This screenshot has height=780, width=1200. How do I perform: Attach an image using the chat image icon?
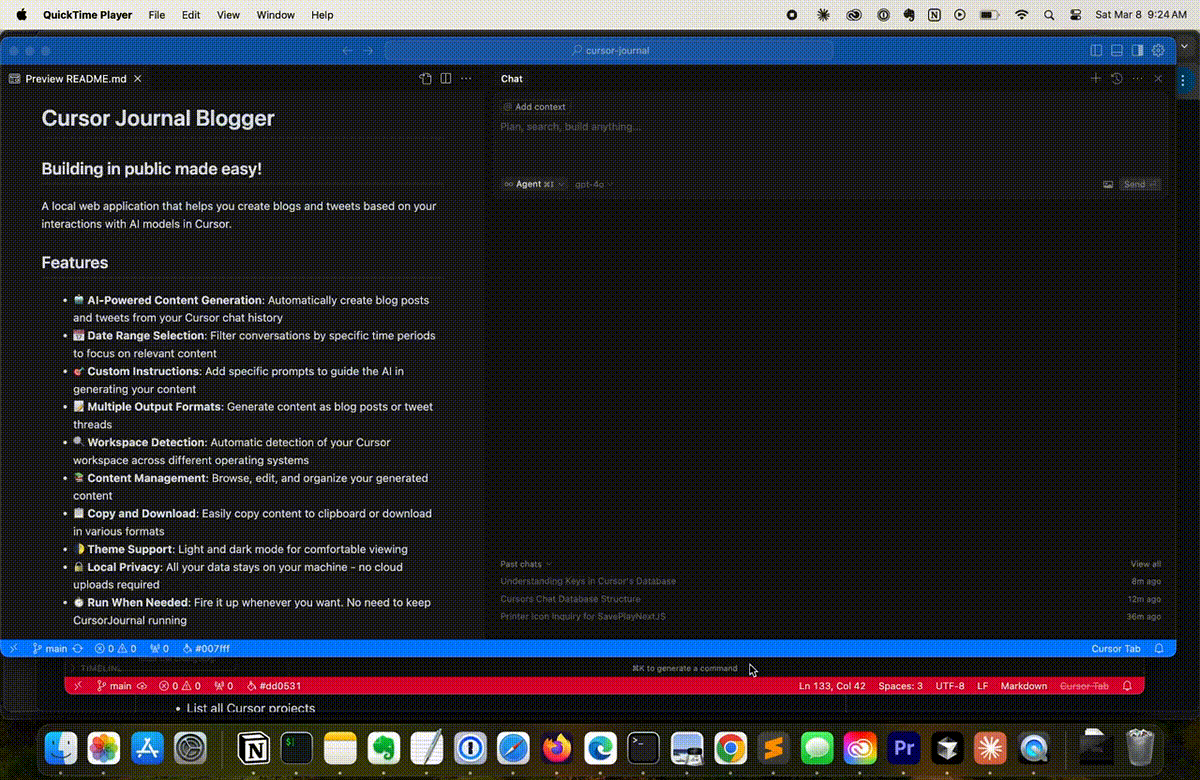coord(1108,184)
